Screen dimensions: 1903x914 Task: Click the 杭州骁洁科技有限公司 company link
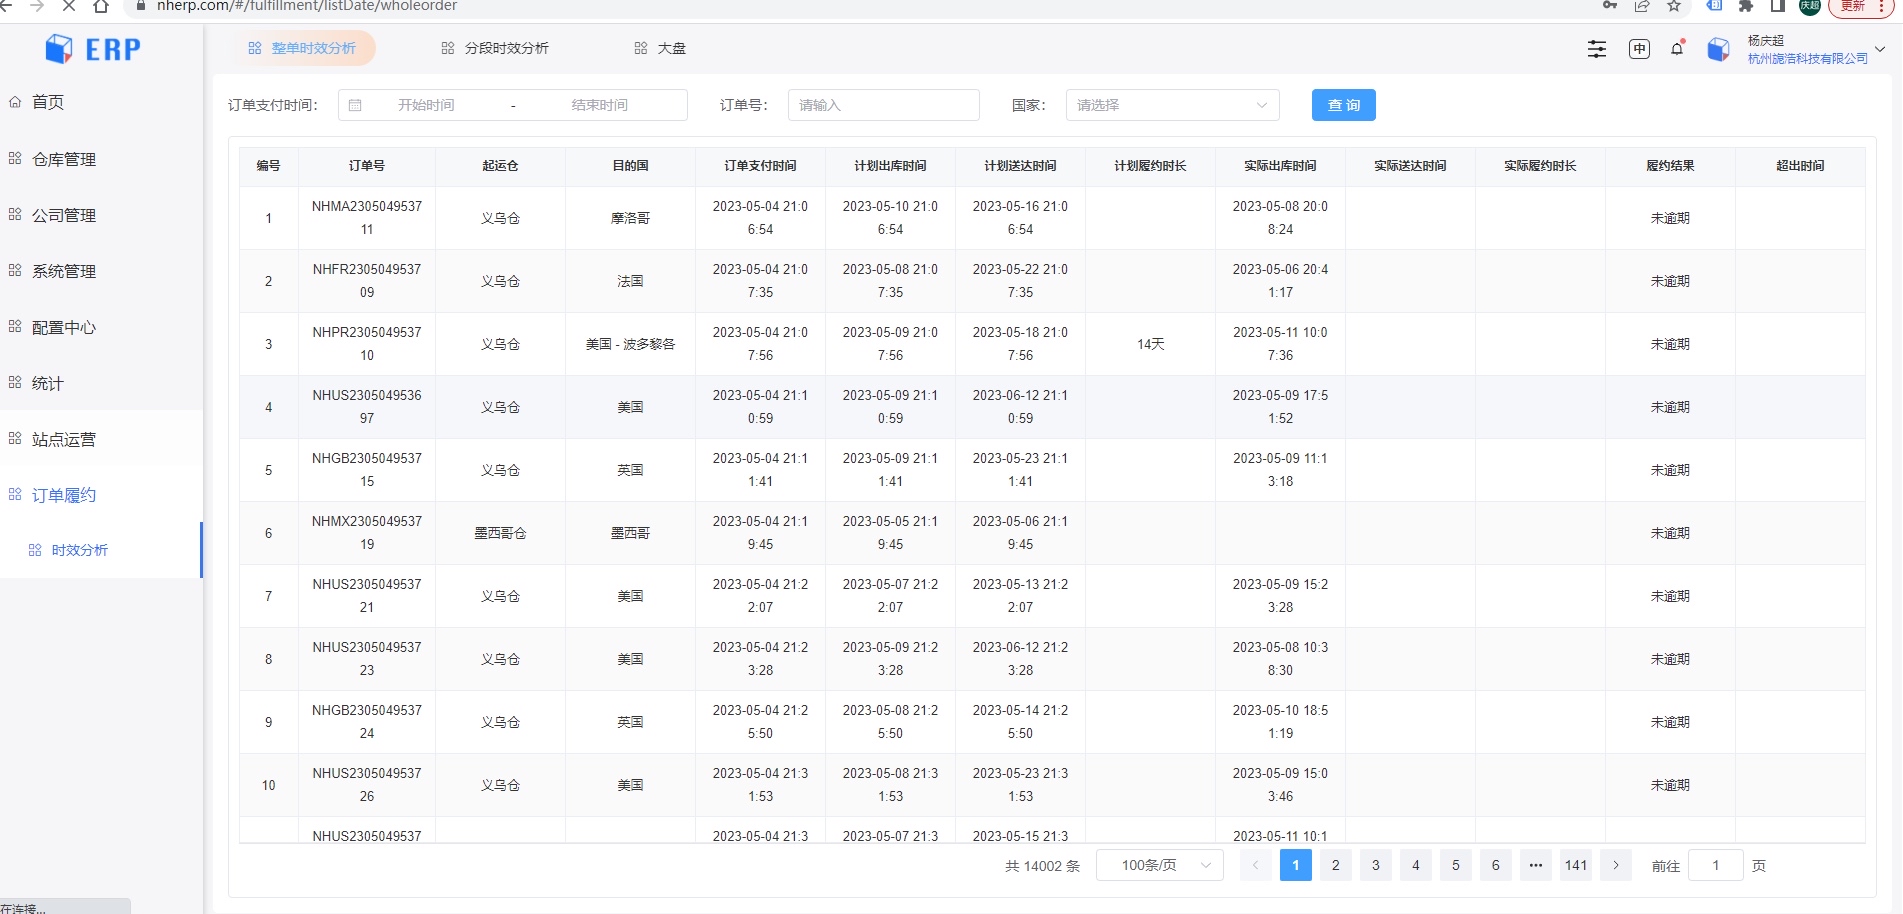click(x=1808, y=59)
